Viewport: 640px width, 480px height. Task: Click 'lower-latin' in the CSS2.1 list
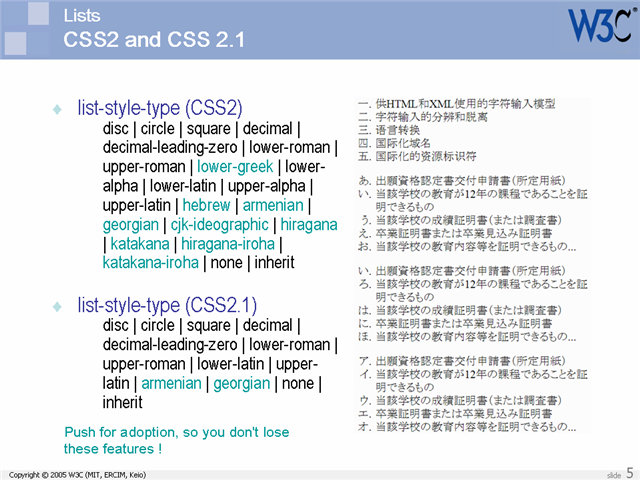tap(231, 364)
